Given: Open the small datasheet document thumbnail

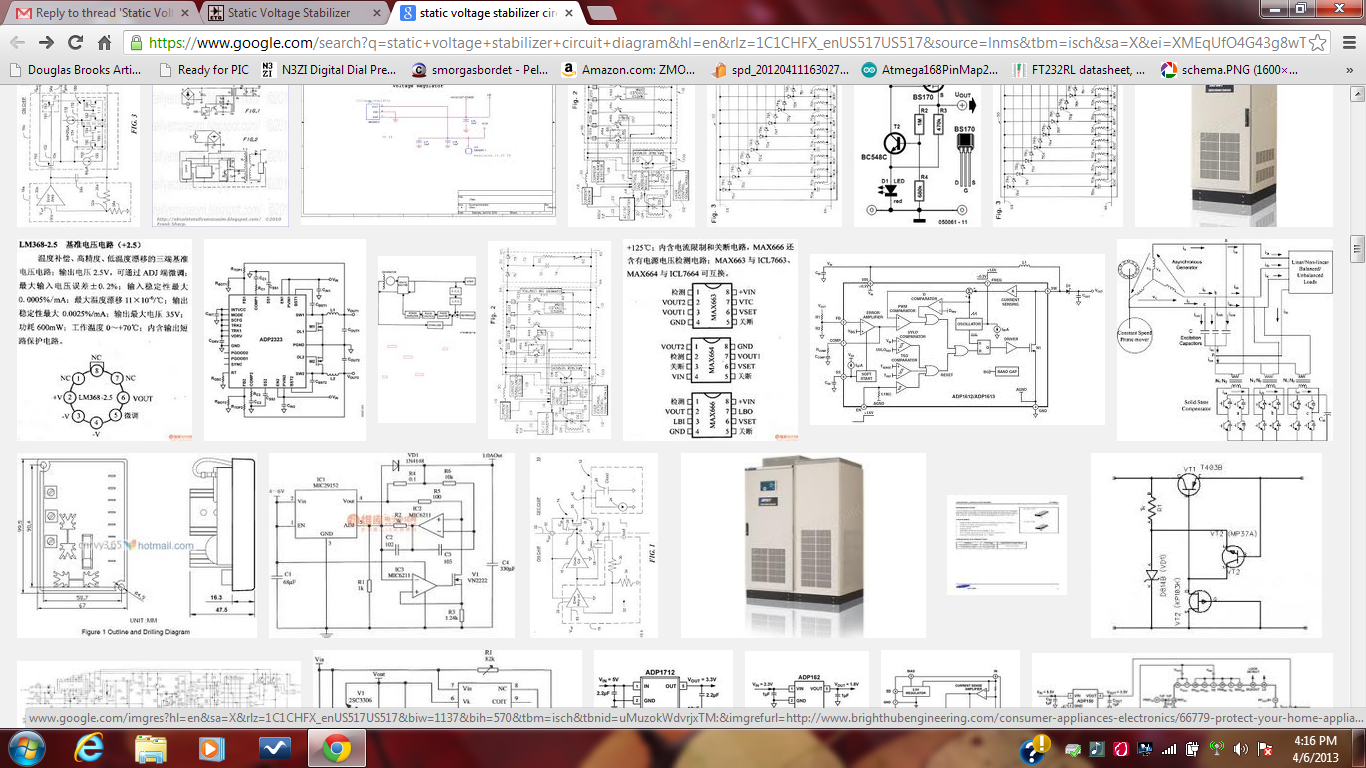Looking at the screenshot, I should (1007, 546).
